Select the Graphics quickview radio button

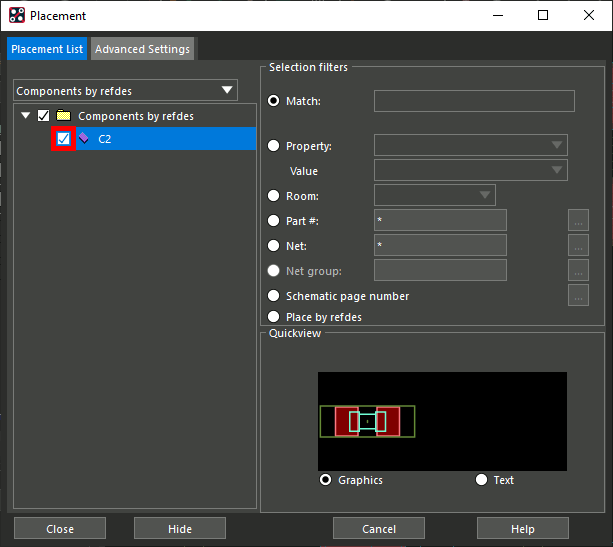pos(325,480)
